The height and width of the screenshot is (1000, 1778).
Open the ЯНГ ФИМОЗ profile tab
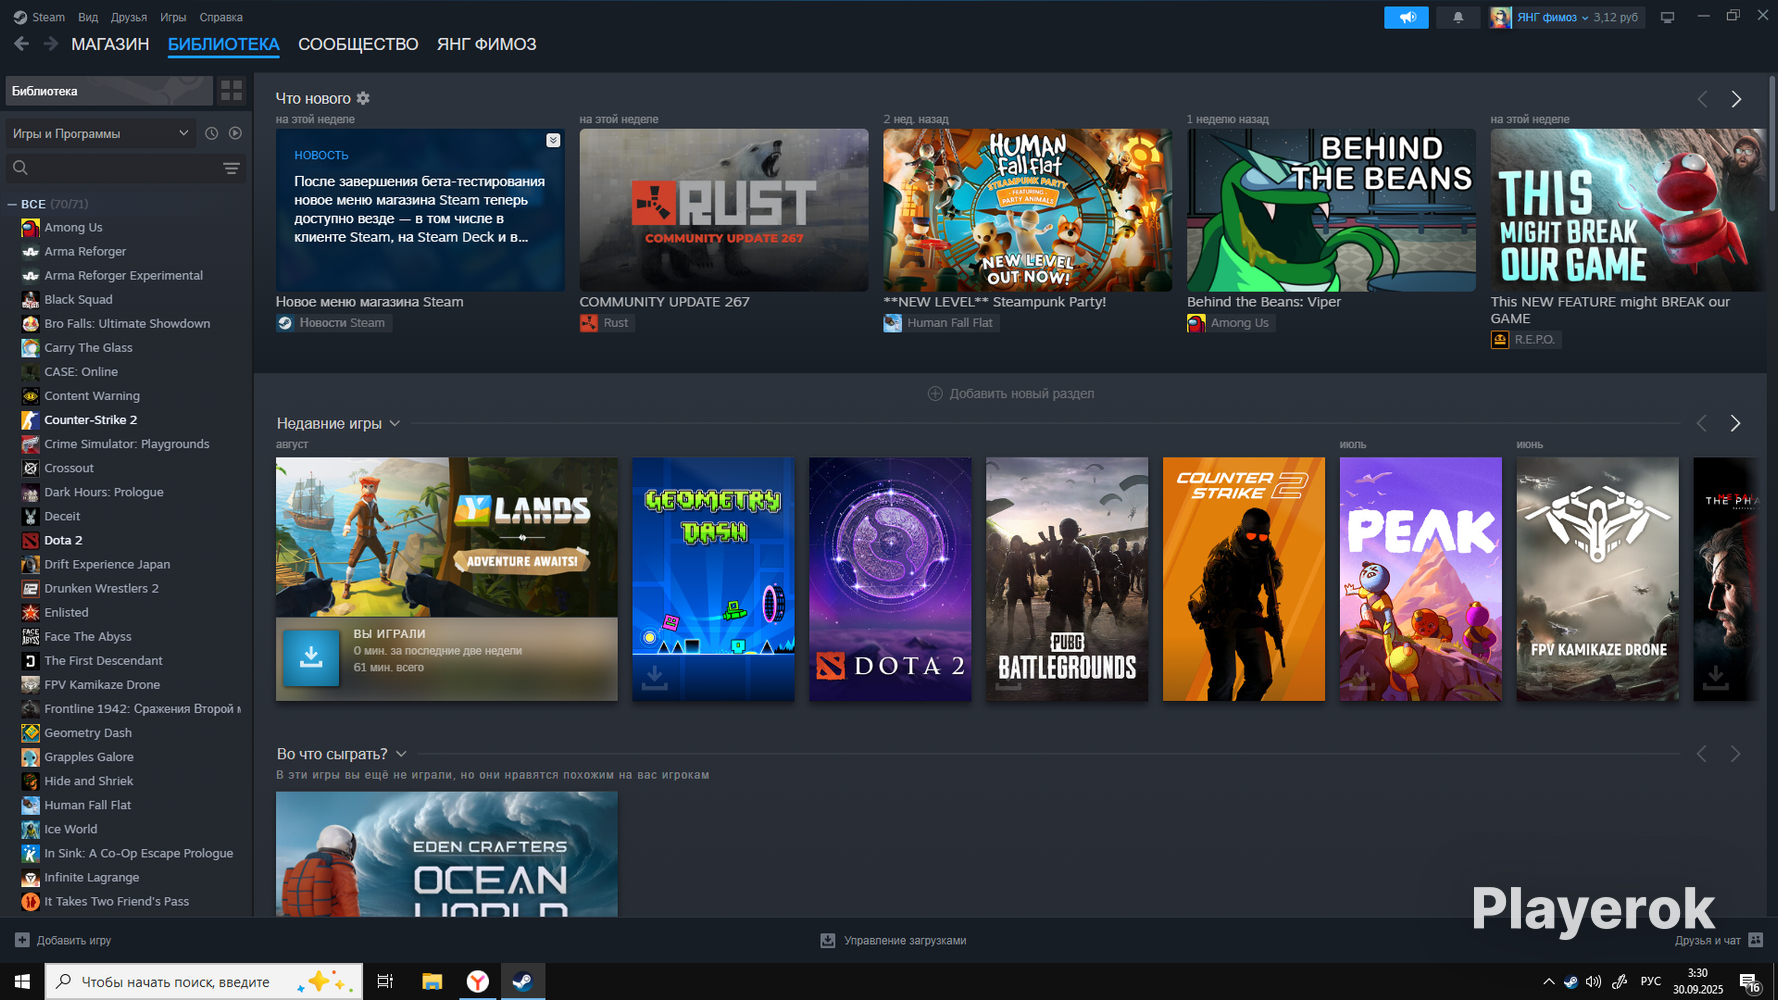click(487, 44)
